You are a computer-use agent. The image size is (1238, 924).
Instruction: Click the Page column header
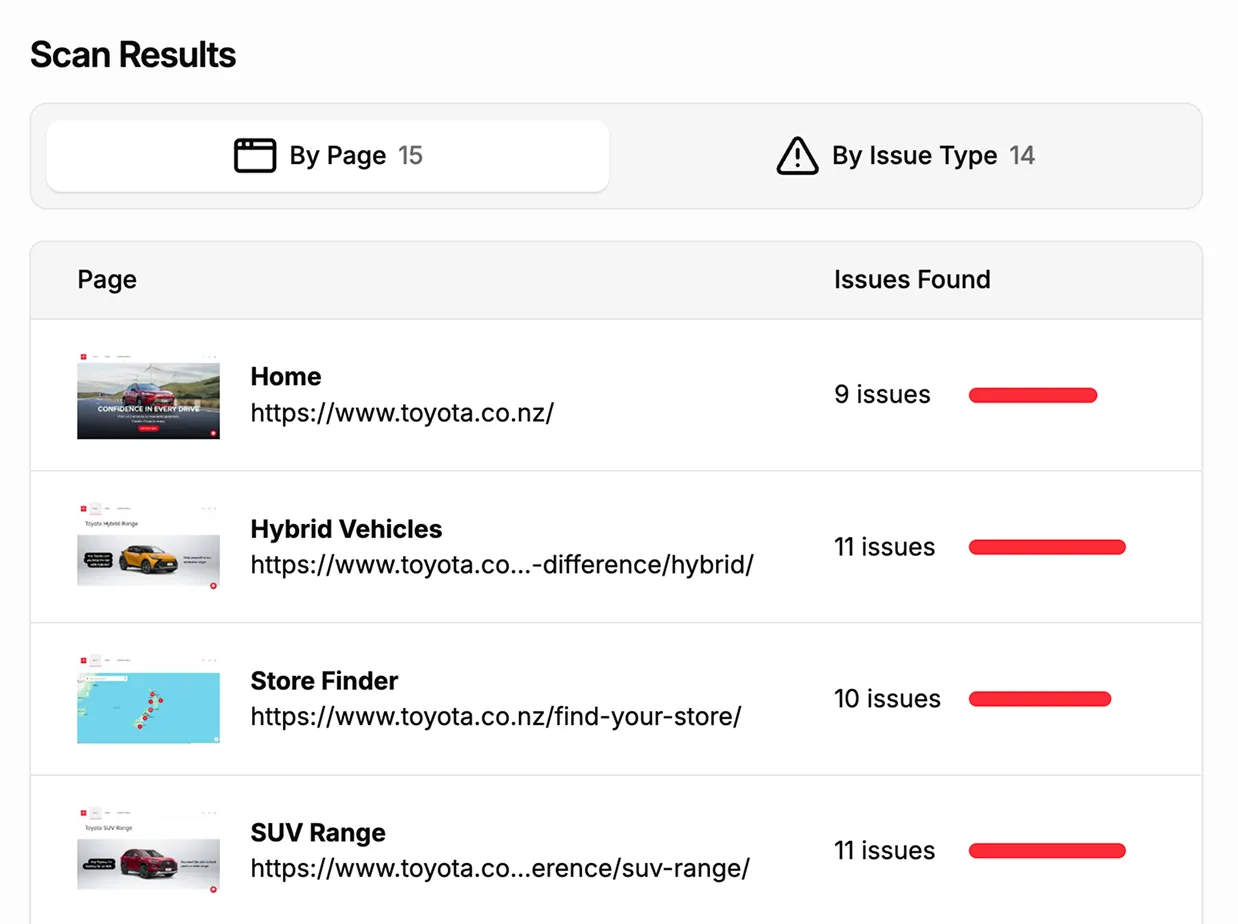106,280
